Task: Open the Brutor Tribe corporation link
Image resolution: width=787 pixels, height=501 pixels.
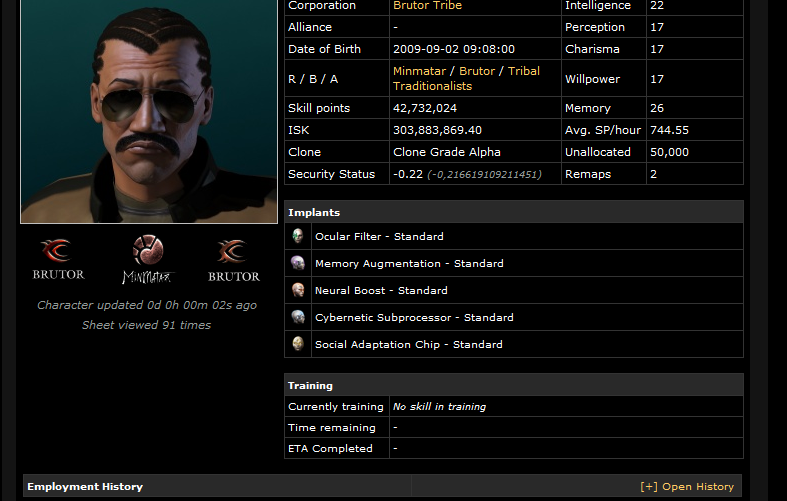Action: pyautogui.click(x=427, y=6)
